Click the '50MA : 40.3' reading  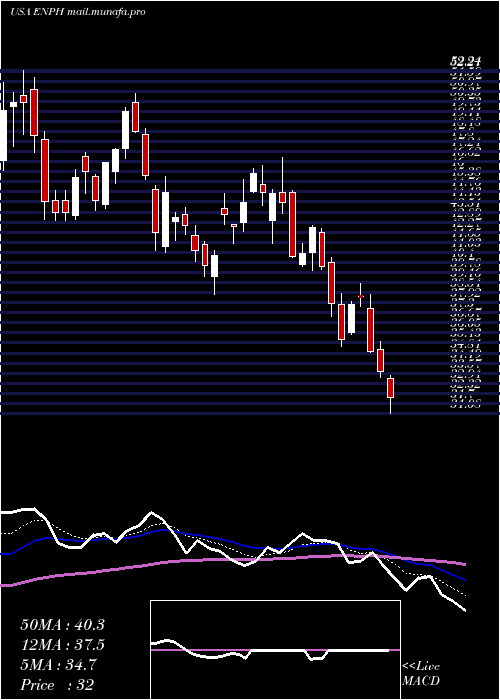62,625
